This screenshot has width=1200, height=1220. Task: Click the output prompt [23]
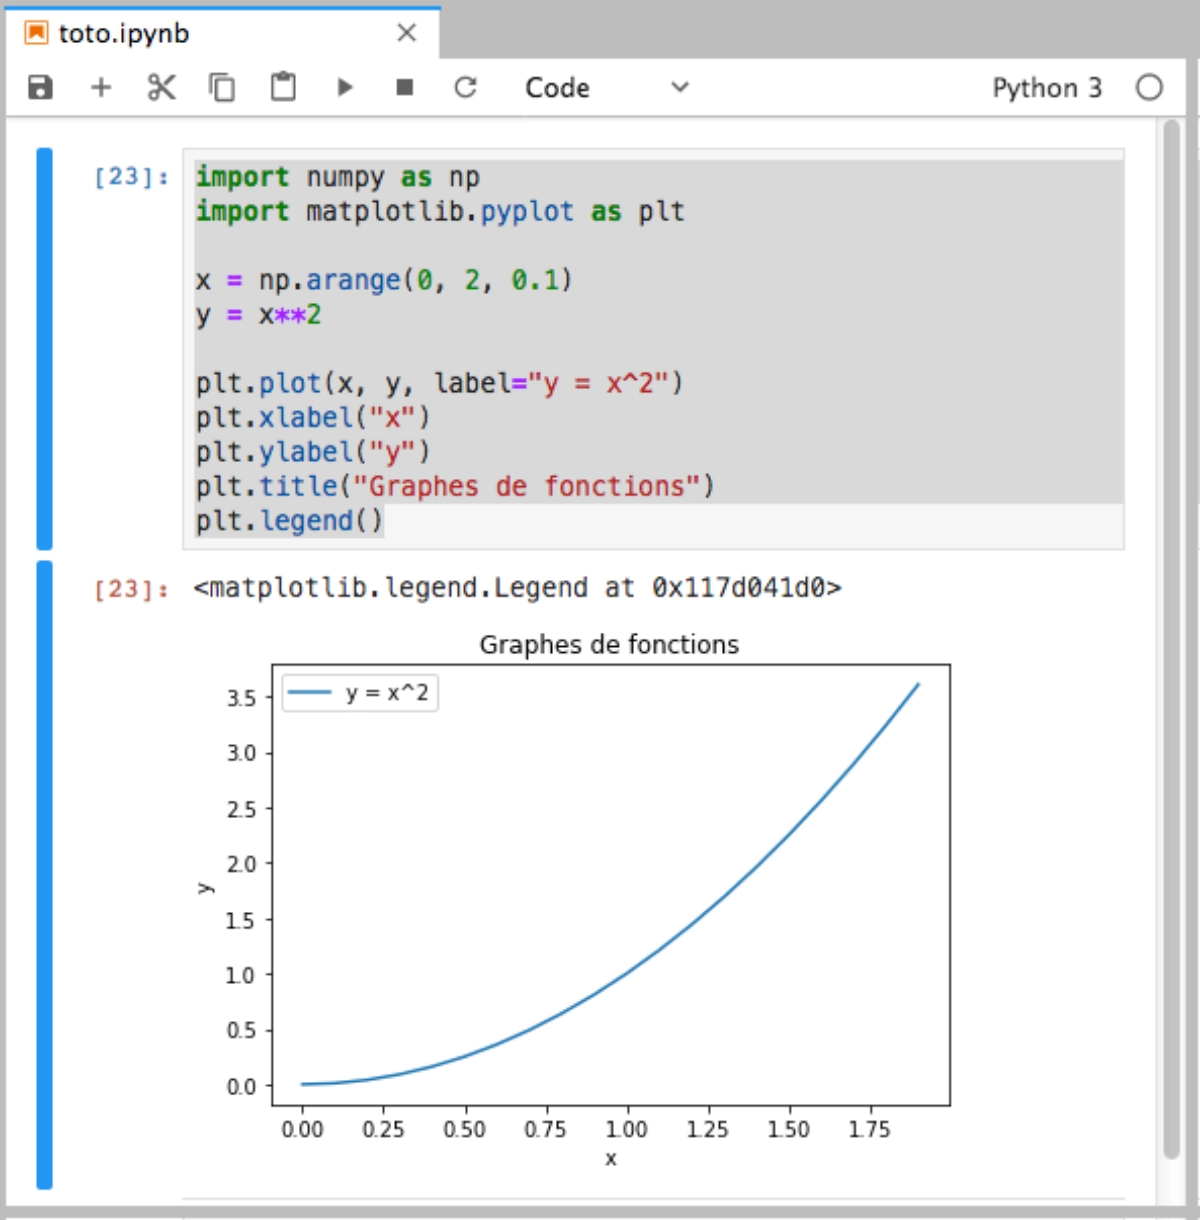tap(131, 589)
